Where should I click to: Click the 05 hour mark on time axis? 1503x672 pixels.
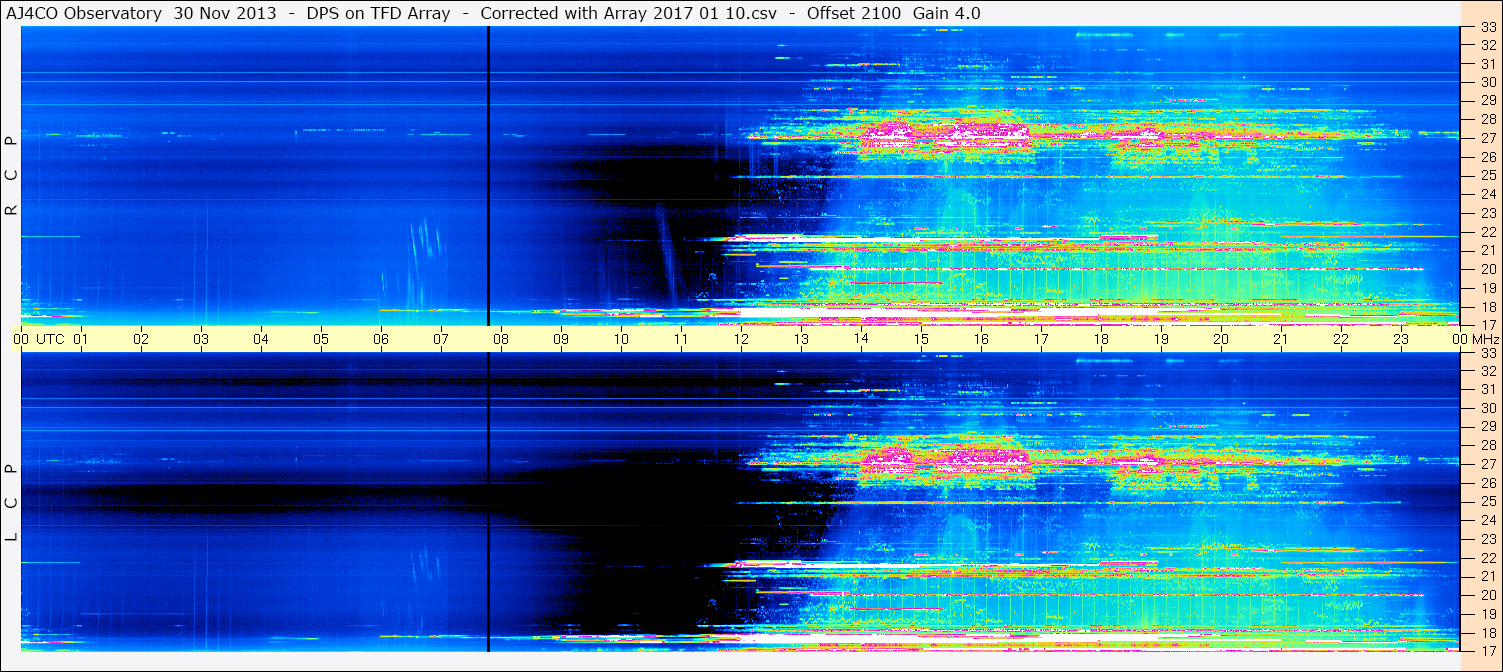(321, 339)
